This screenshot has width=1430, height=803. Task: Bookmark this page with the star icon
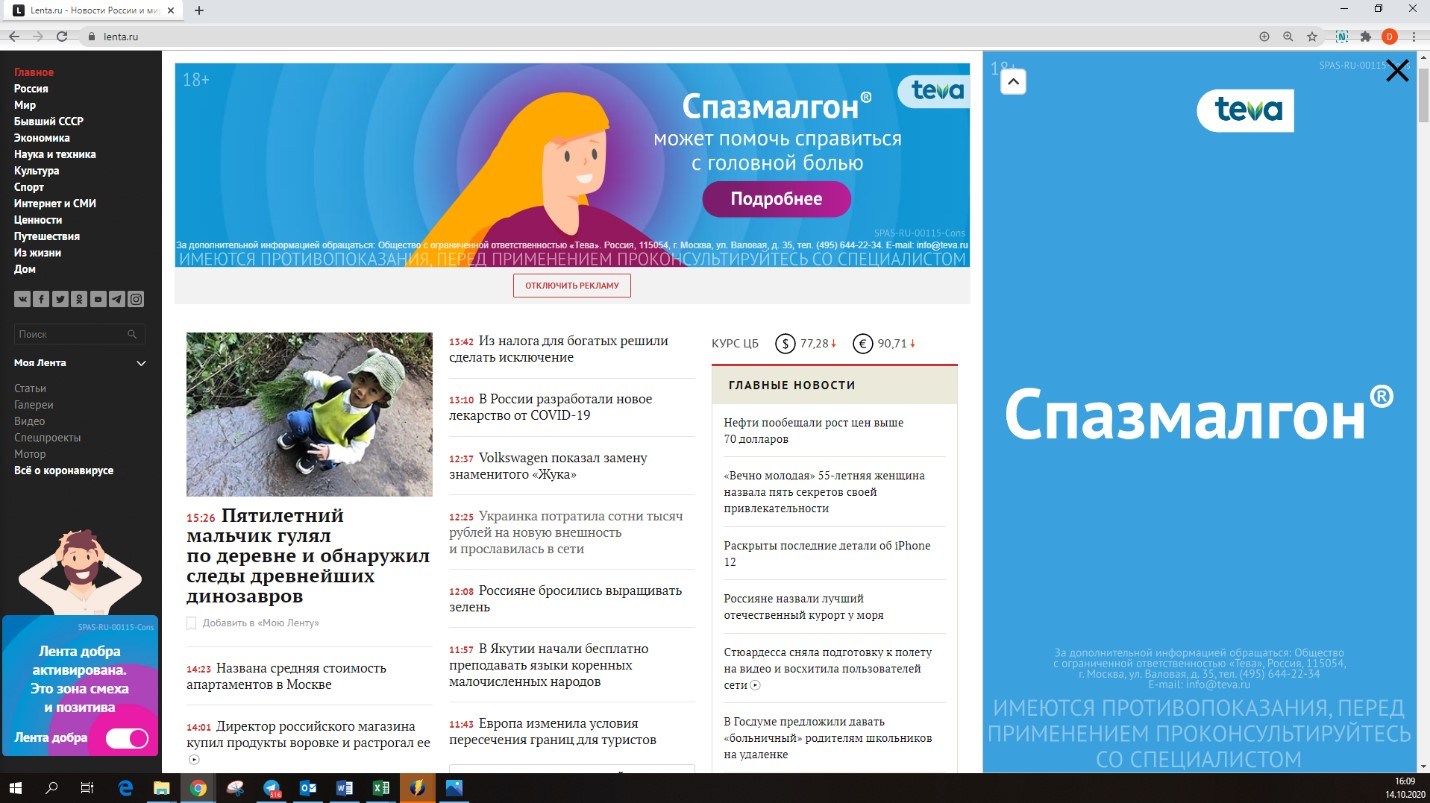coord(1312,36)
